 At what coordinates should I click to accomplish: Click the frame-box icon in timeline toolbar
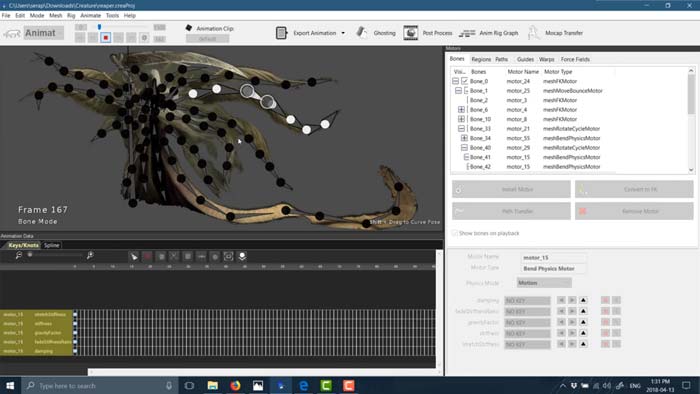click(228, 256)
